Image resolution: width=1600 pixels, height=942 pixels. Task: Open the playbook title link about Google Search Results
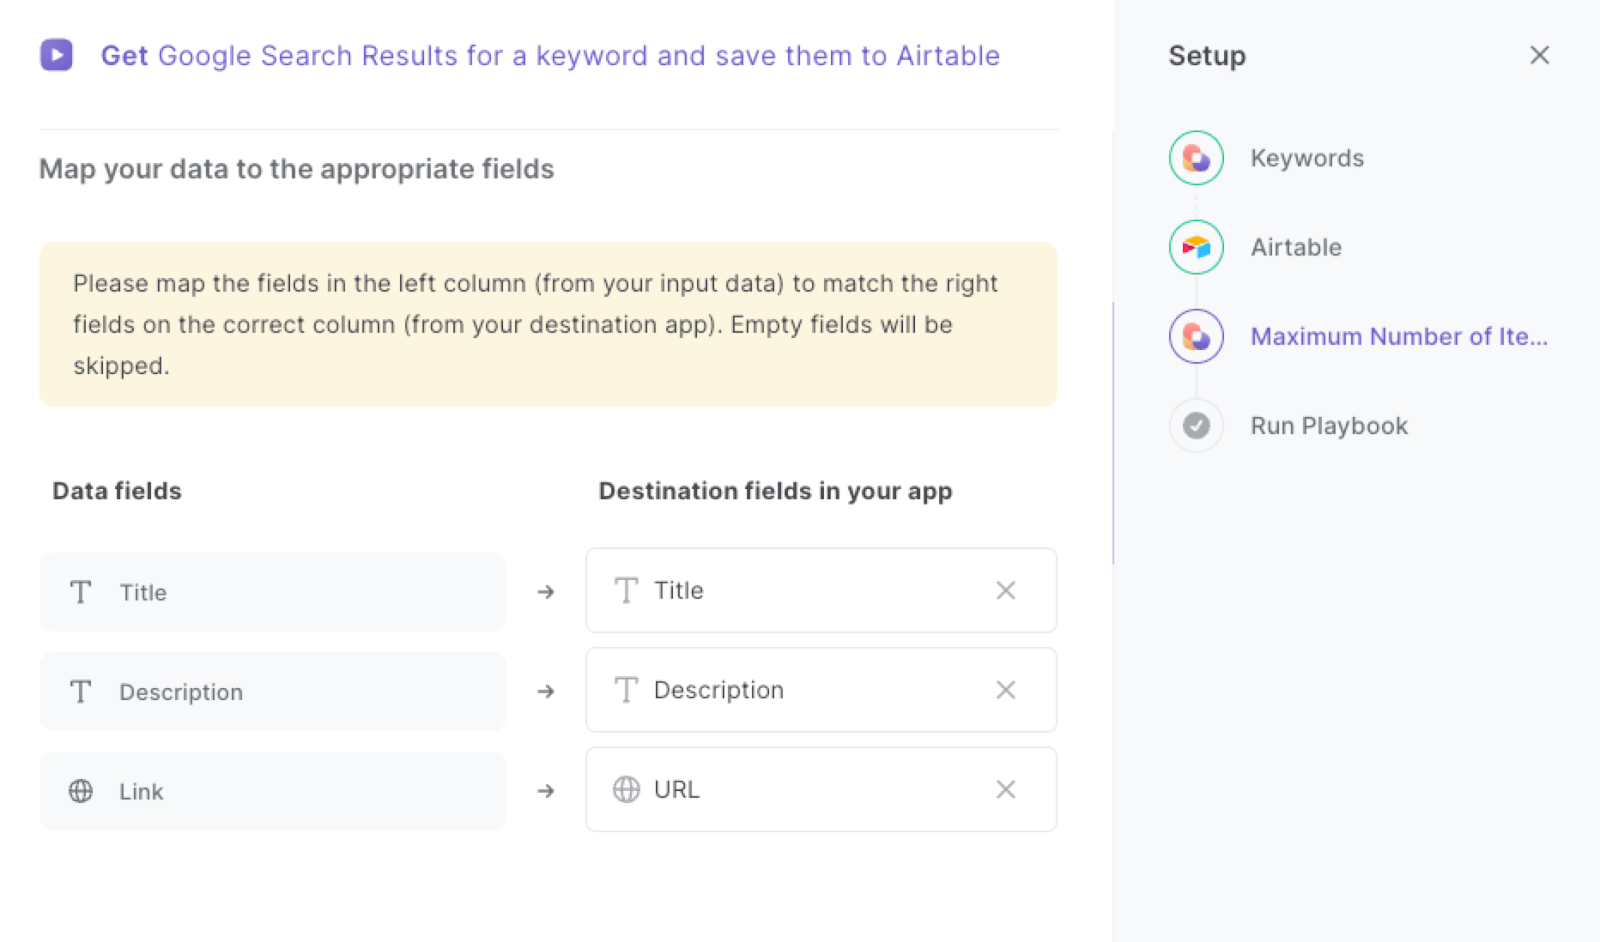[x=550, y=56]
